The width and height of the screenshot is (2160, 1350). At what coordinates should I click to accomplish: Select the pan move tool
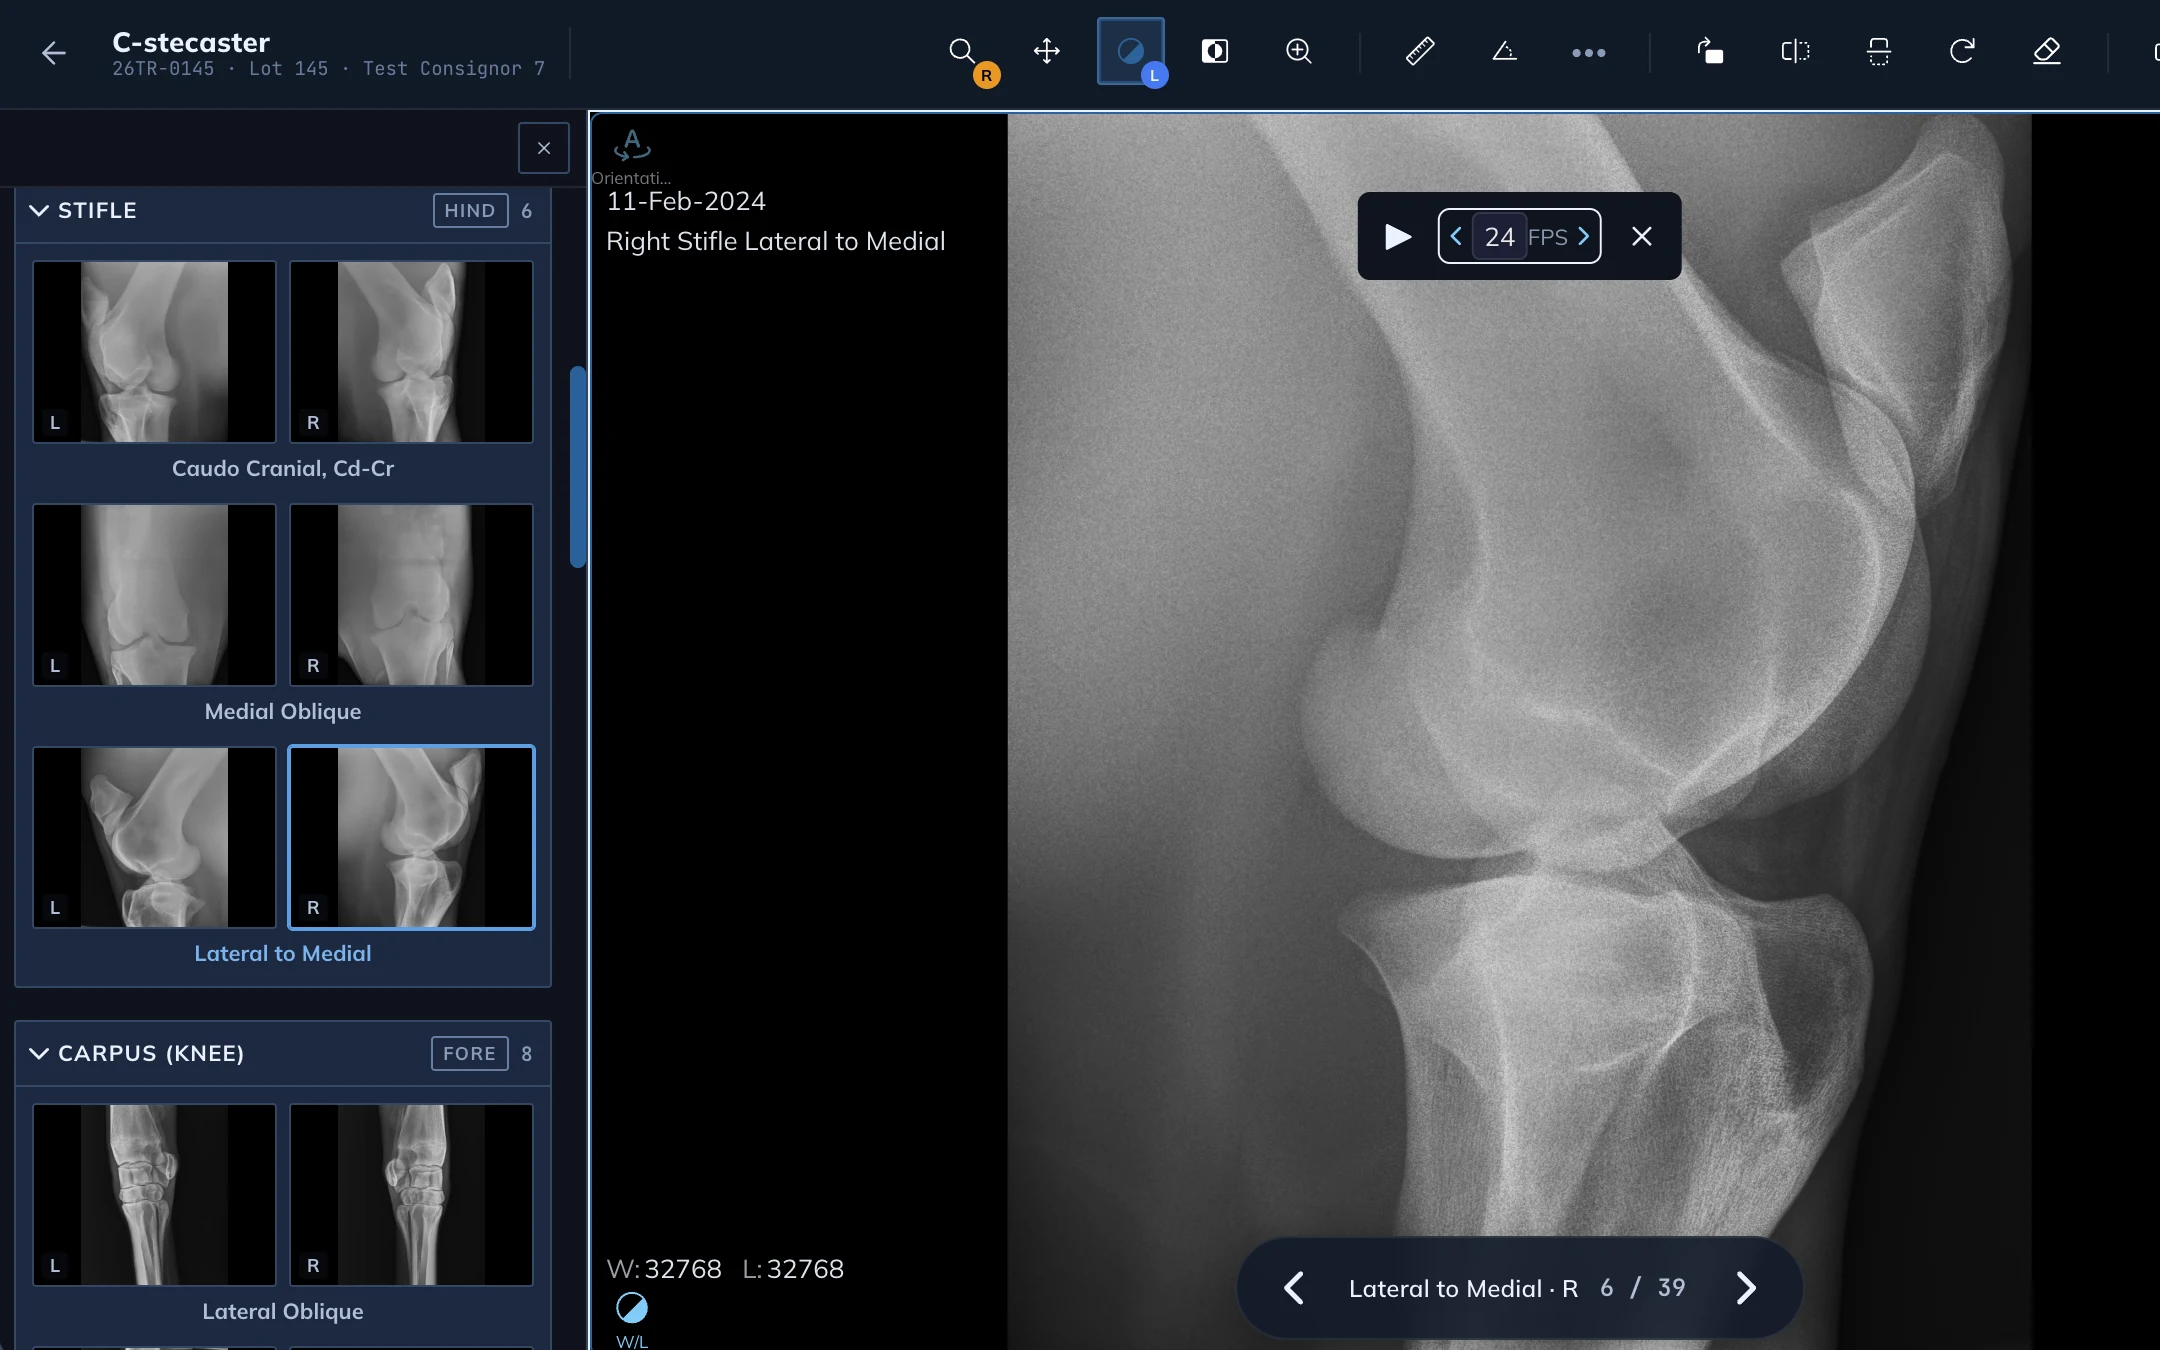[1046, 51]
